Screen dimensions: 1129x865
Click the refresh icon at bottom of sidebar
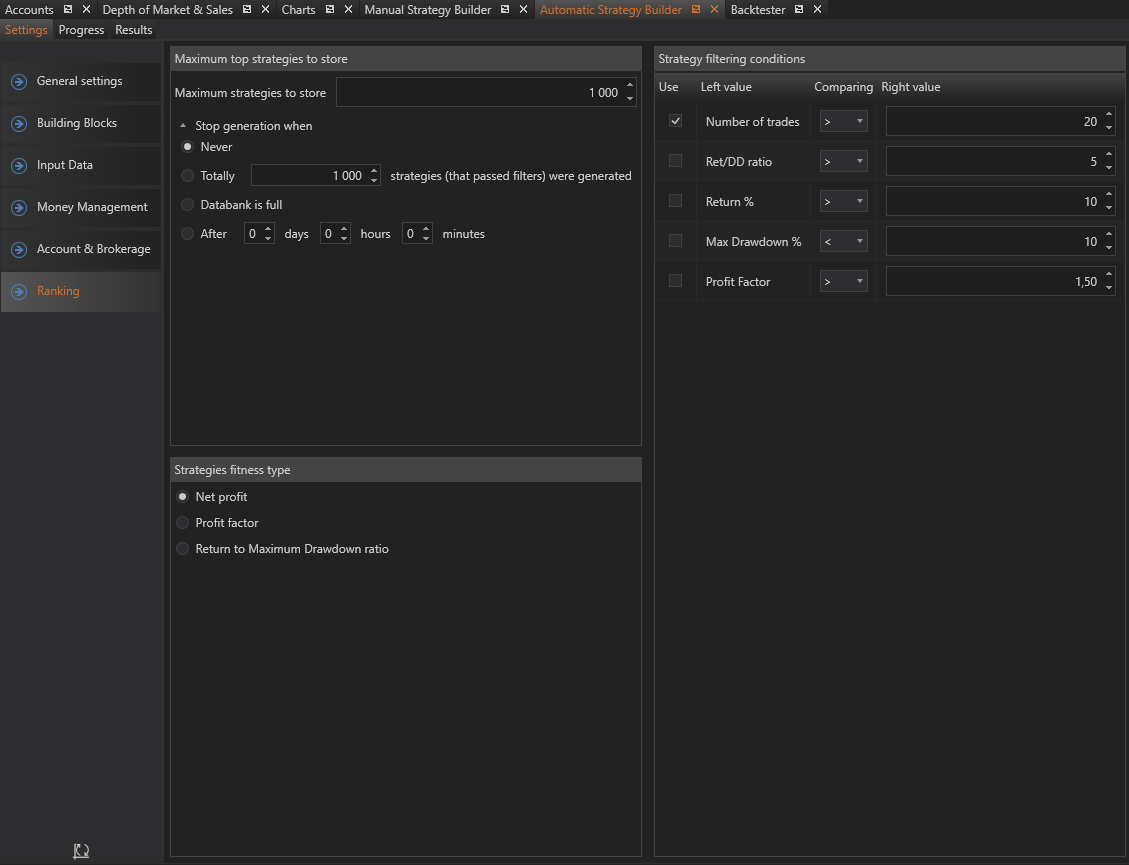pos(81,851)
